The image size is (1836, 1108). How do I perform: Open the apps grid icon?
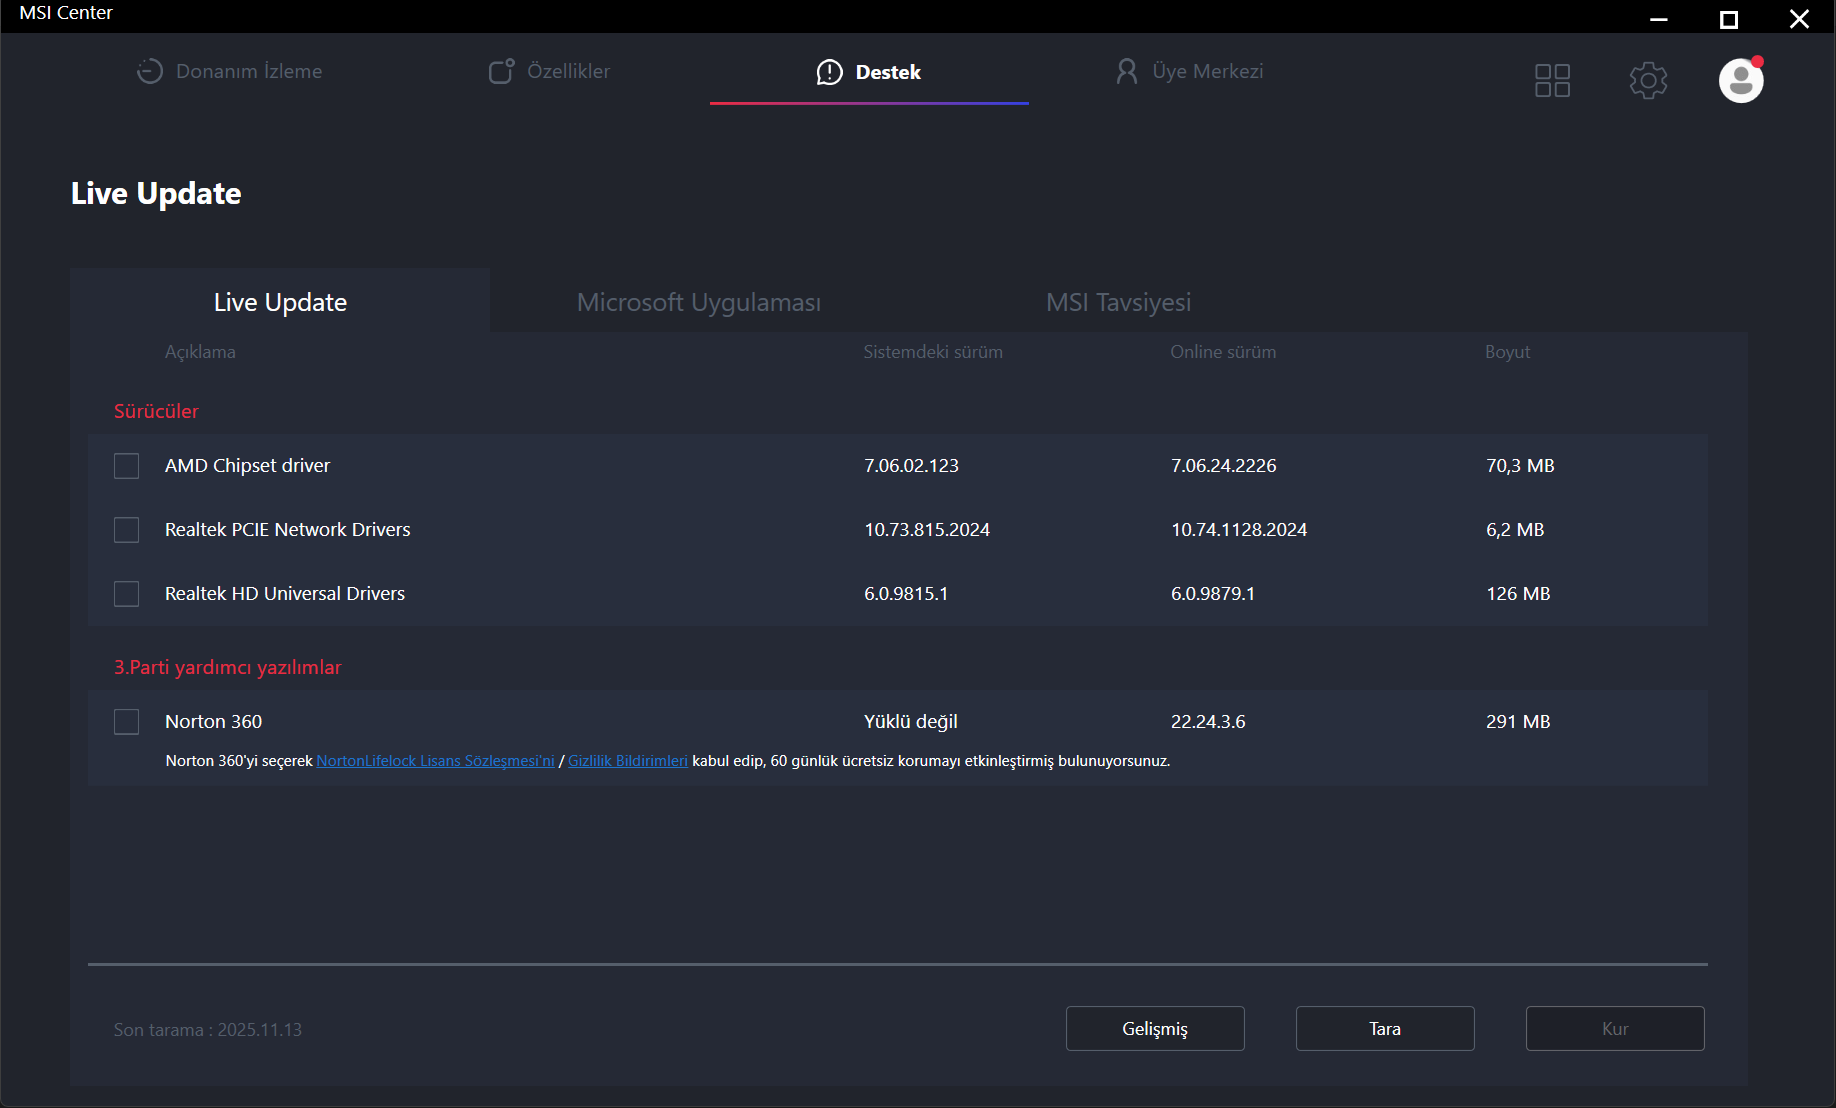pyautogui.click(x=1552, y=80)
